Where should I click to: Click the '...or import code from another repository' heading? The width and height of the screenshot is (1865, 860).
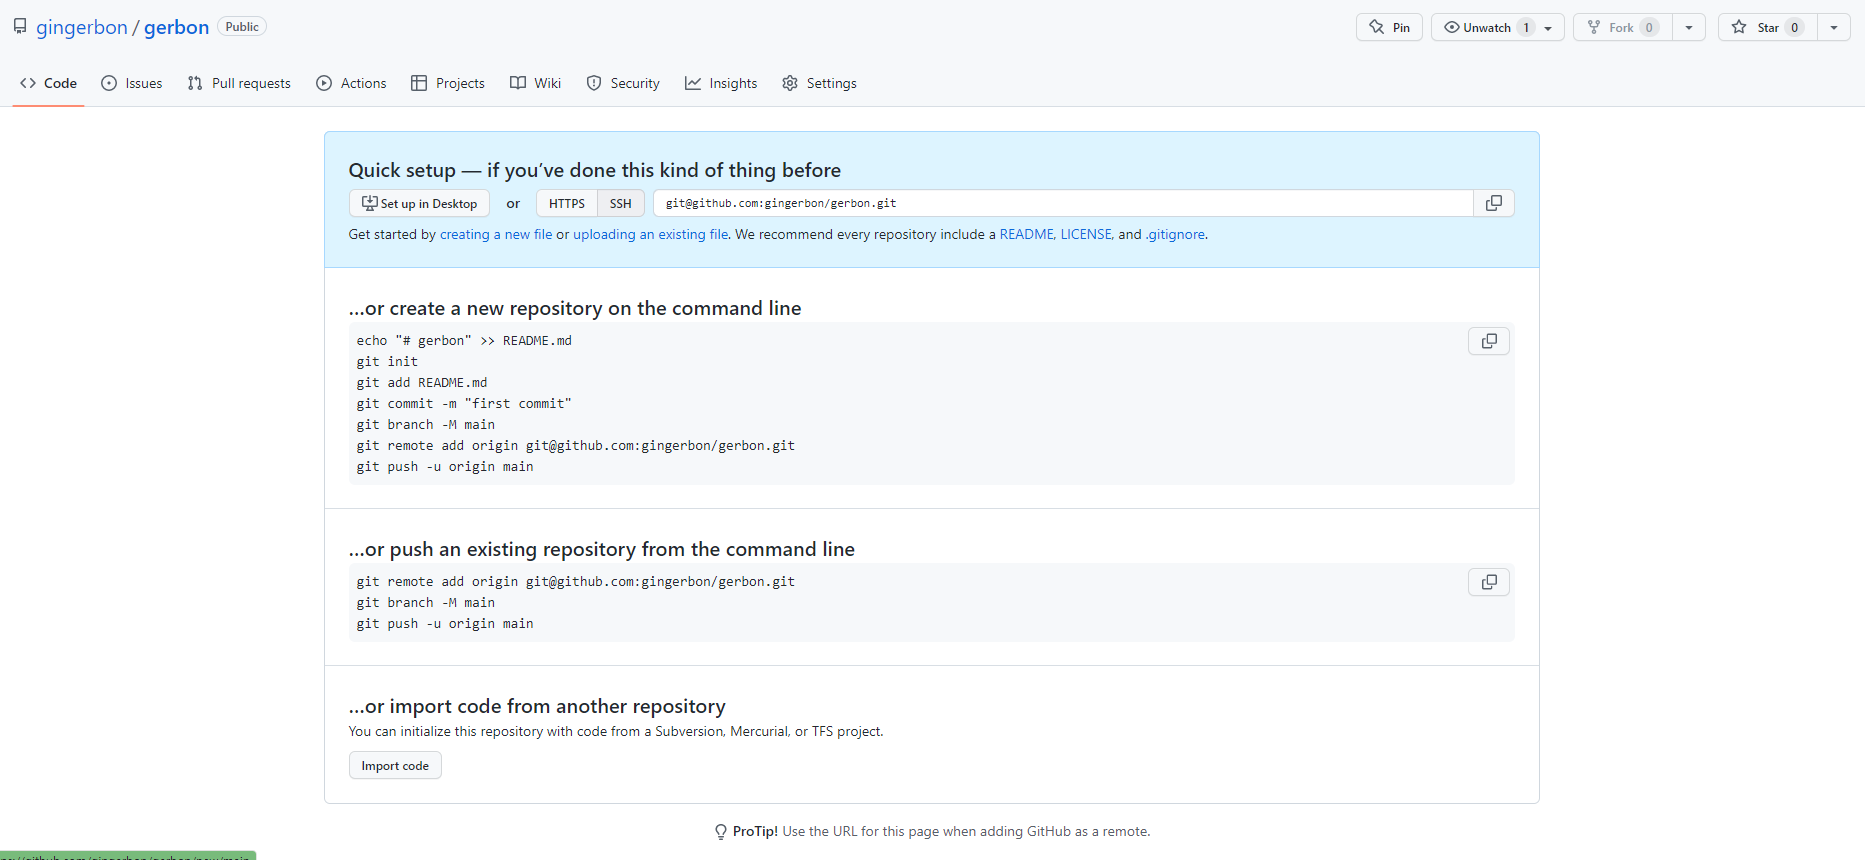tap(537, 706)
